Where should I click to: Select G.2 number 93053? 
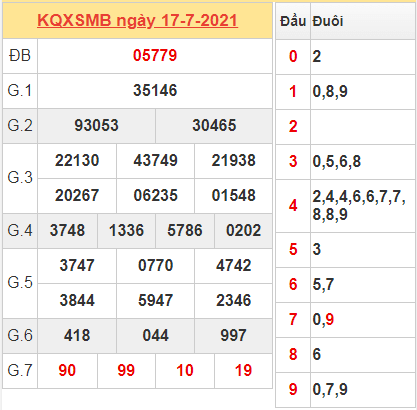[x=96, y=125]
